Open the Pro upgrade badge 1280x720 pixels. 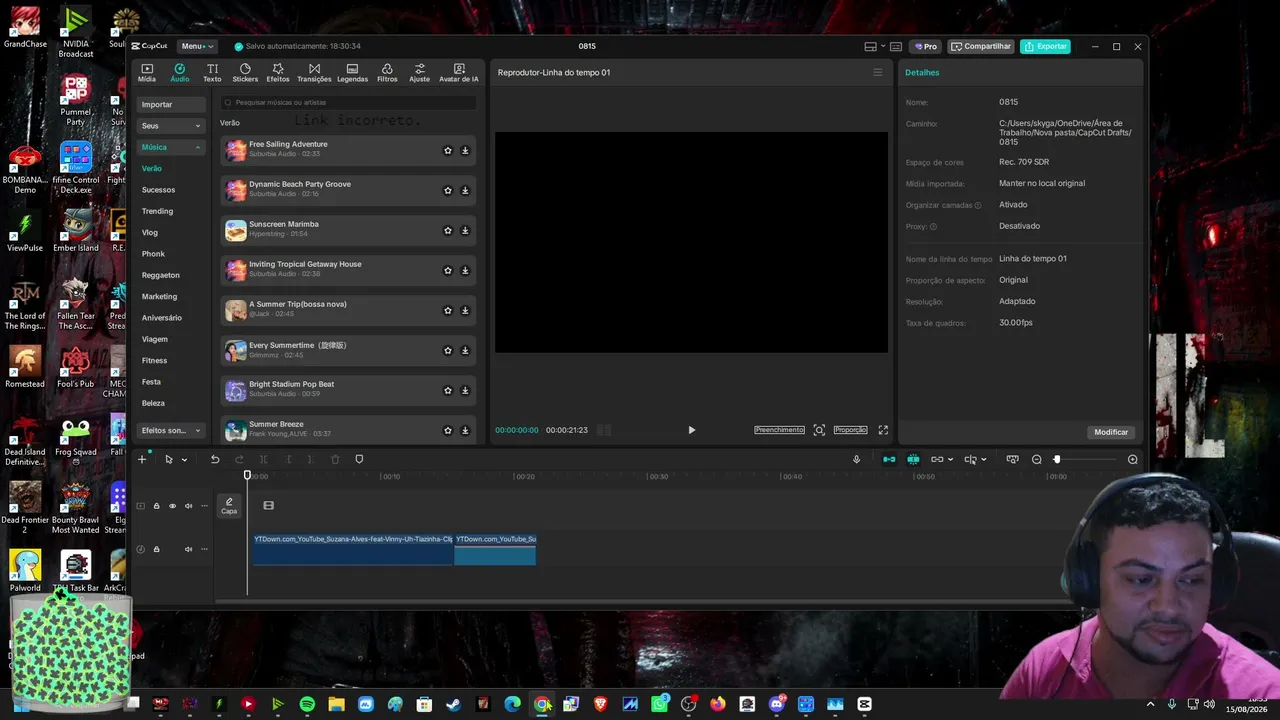pyautogui.click(x=925, y=46)
